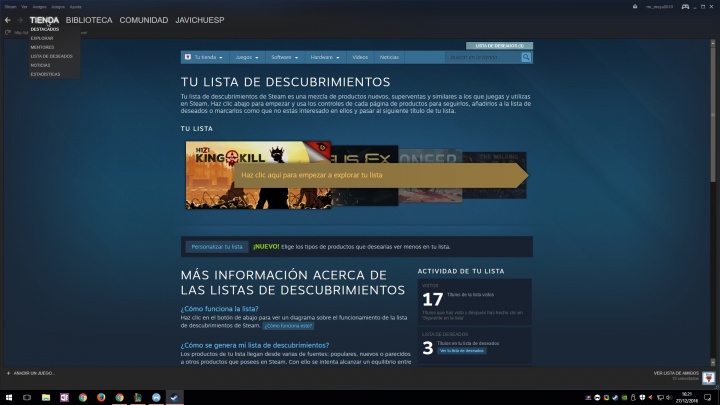Open File Explorer from the taskbar
Screen dimensions: 720x405
click(x=46, y=398)
